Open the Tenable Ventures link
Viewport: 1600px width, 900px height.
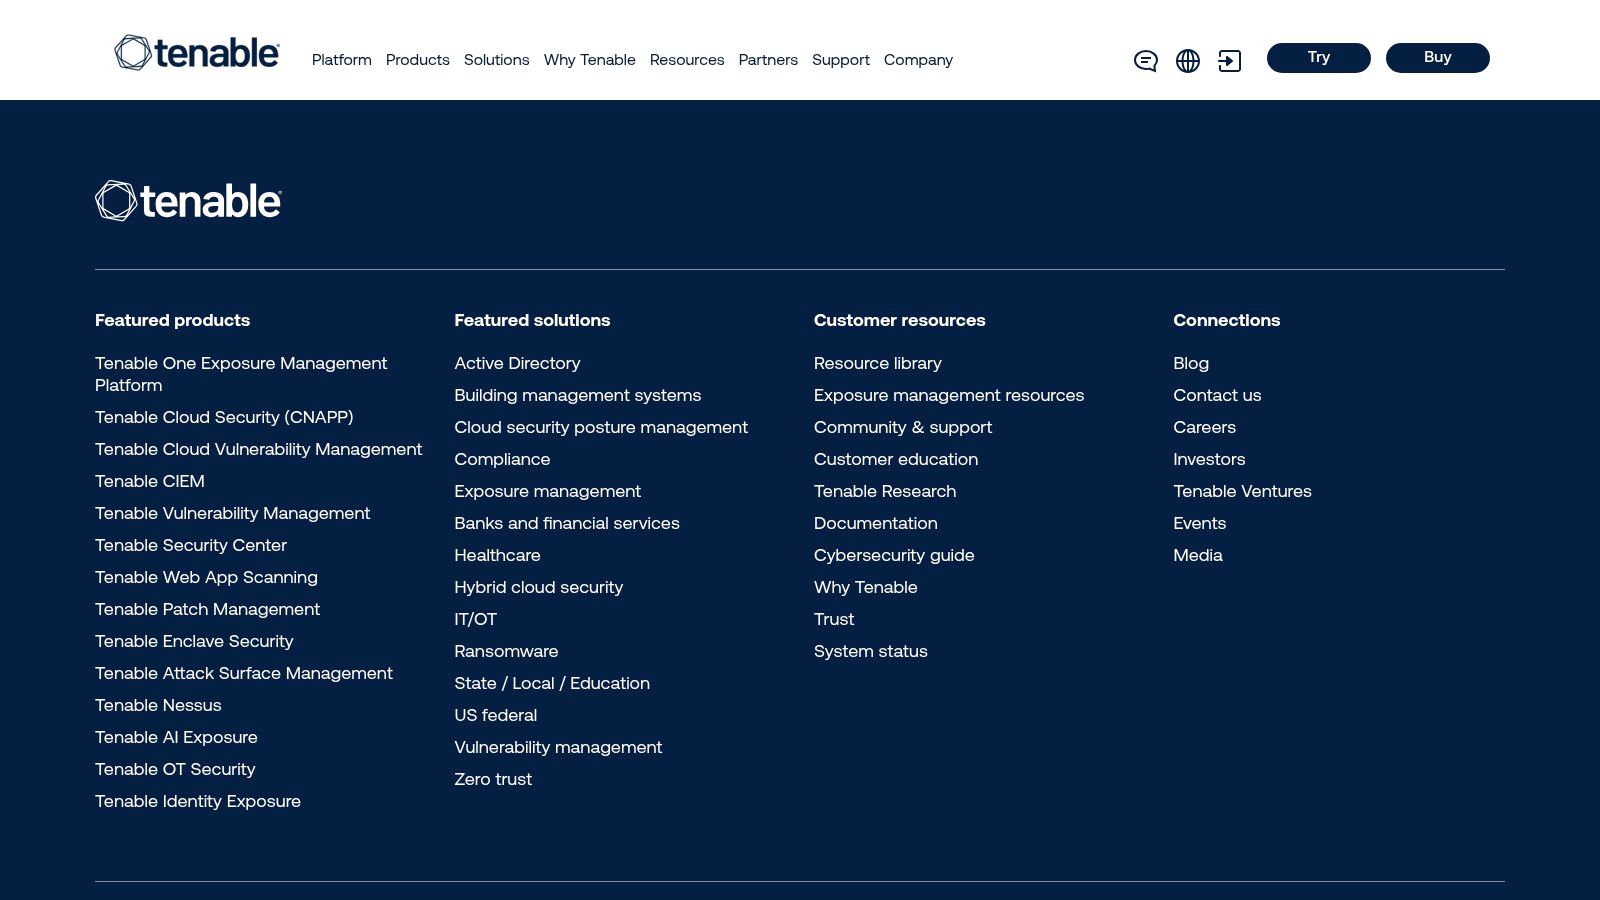click(x=1242, y=491)
